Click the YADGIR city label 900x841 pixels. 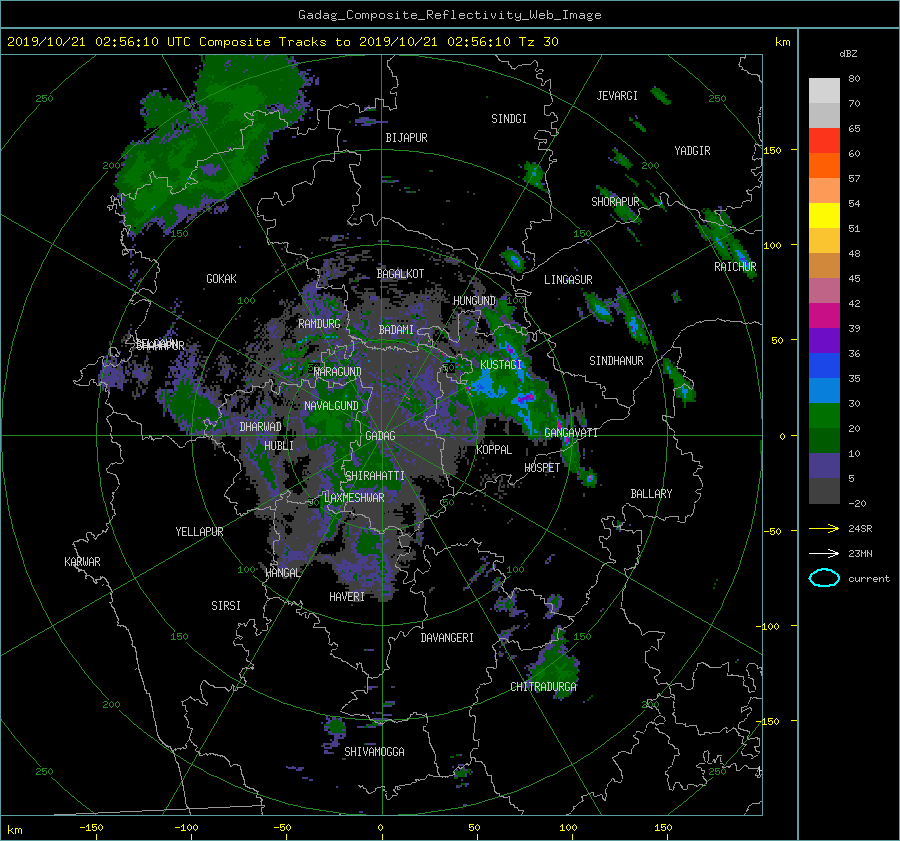pos(692,151)
